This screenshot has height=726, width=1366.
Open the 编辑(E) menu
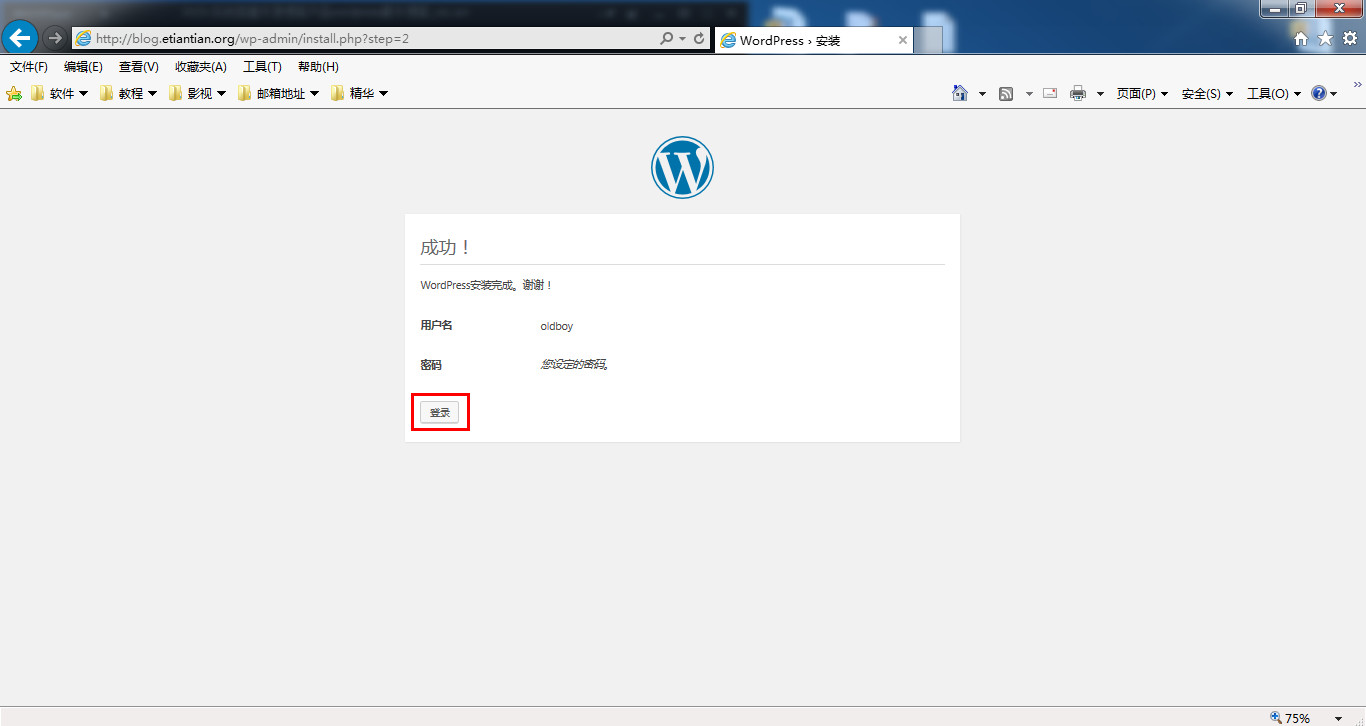[x=83, y=67]
